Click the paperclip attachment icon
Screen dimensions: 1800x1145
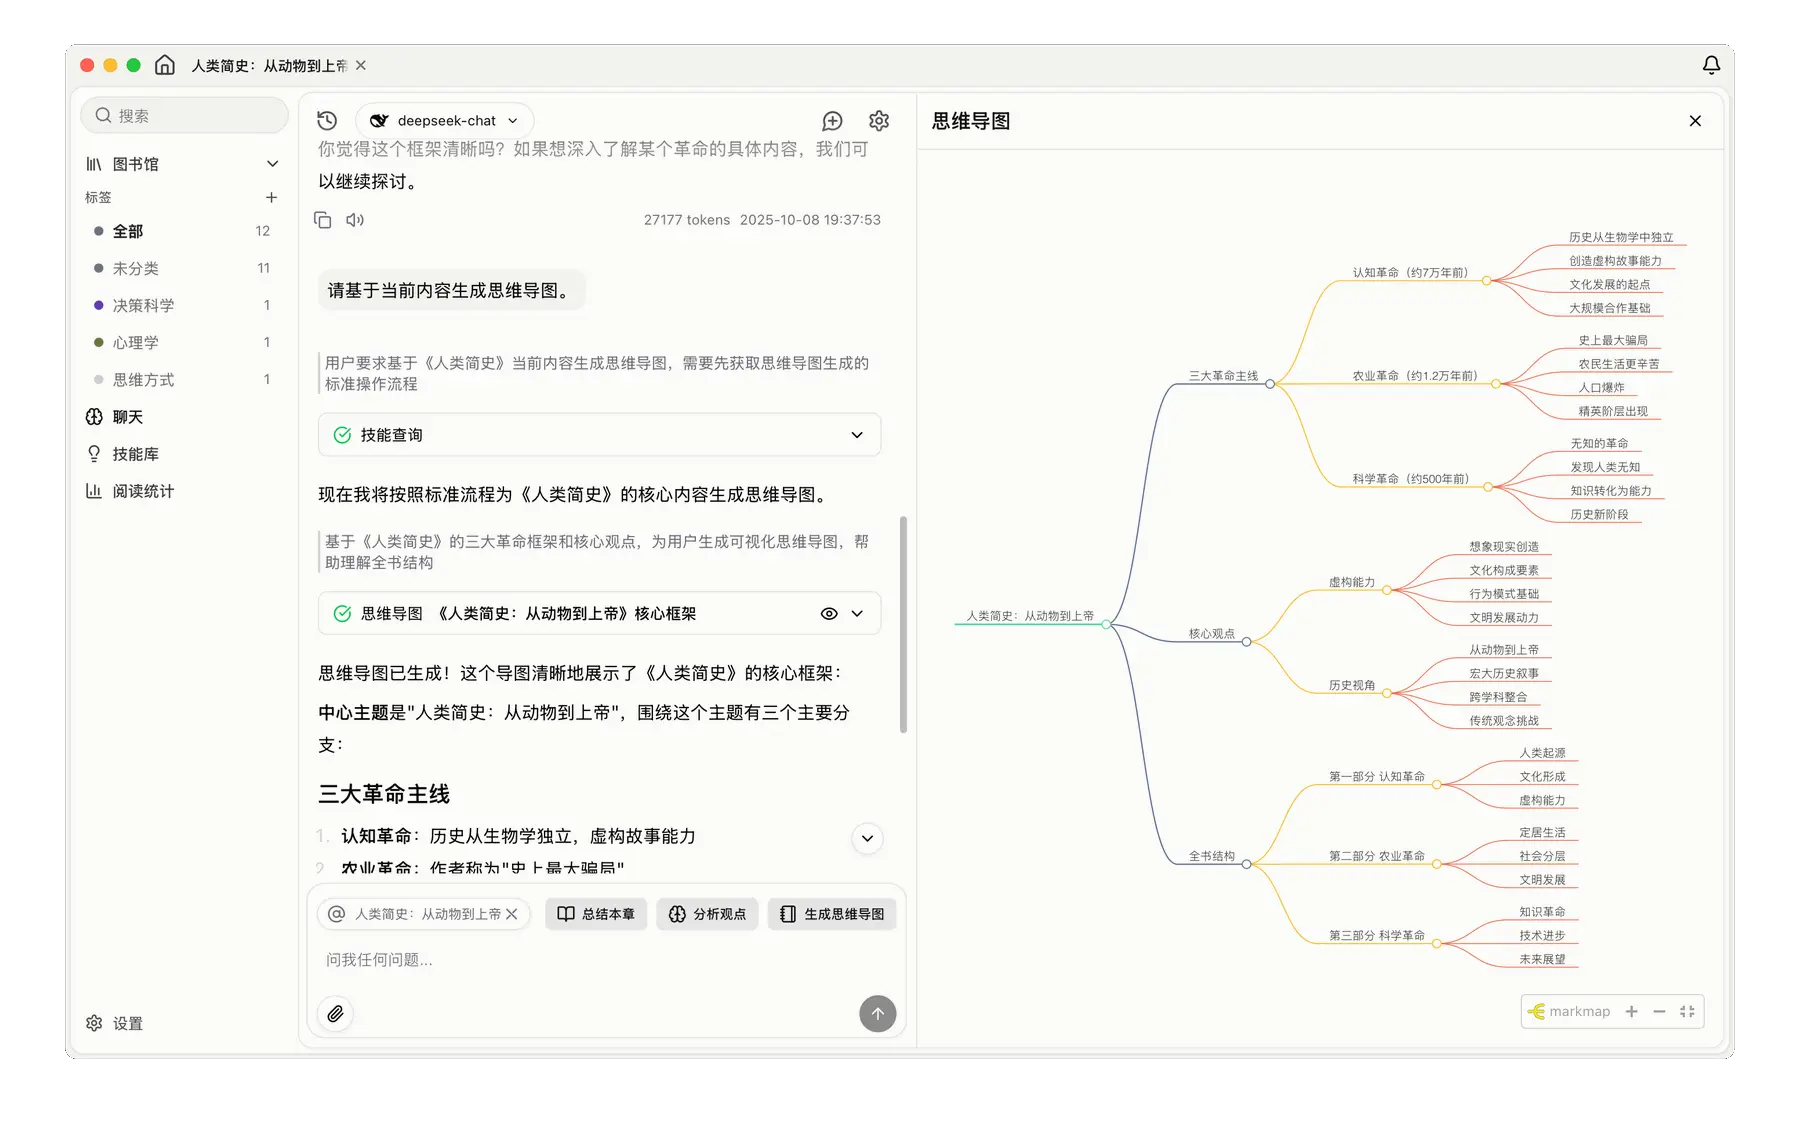336,1014
